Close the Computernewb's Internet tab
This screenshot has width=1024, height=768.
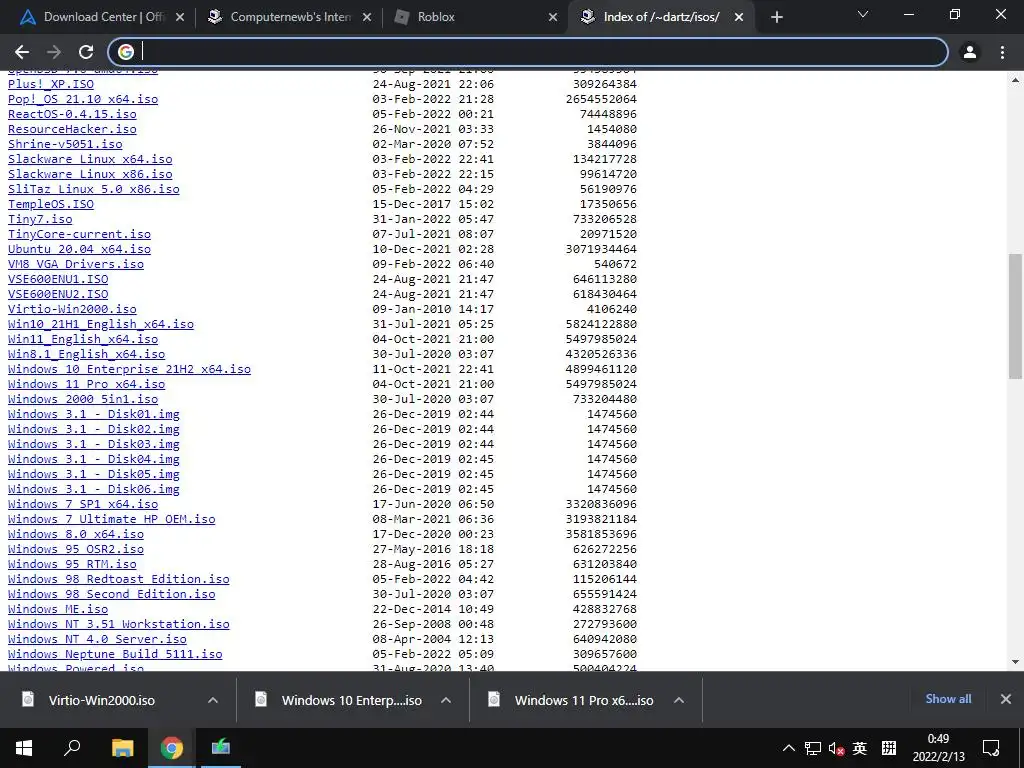(367, 17)
